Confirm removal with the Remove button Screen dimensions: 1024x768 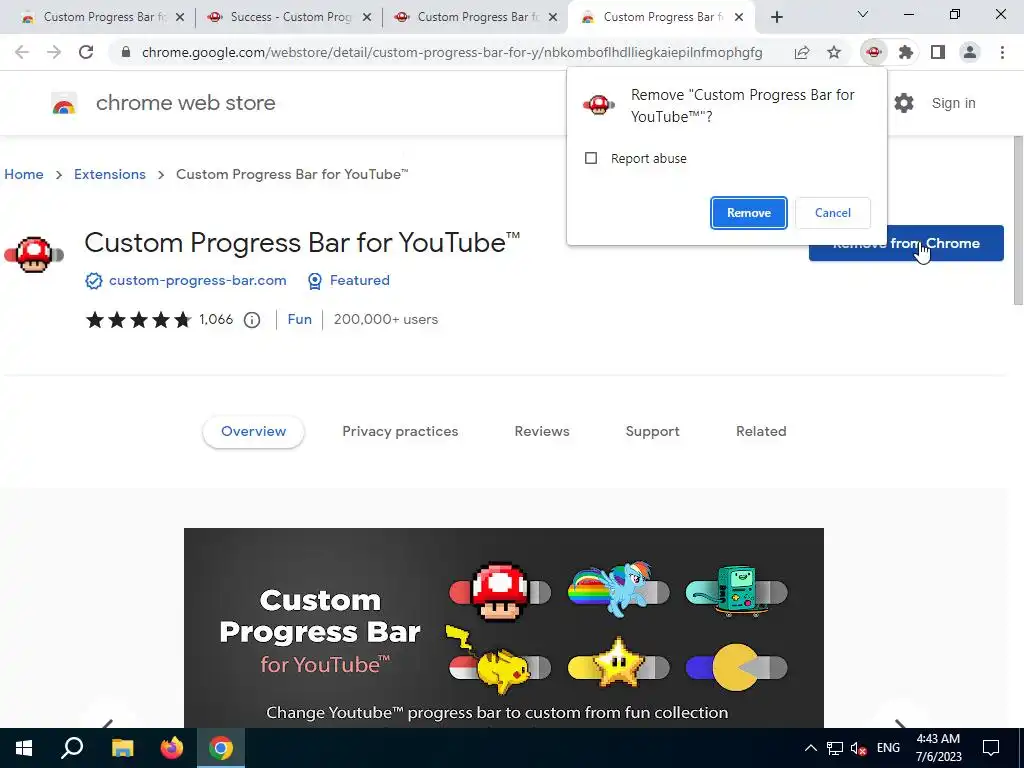748,213
